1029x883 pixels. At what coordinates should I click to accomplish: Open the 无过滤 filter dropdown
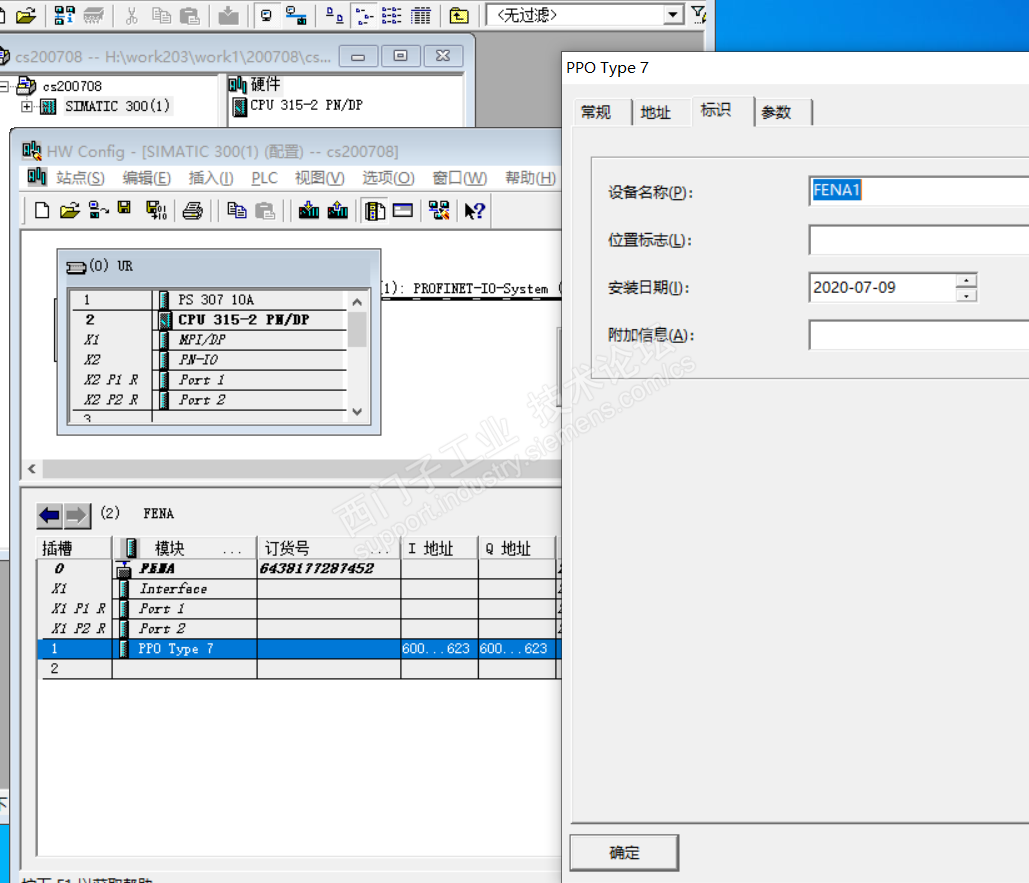point(673,14)
